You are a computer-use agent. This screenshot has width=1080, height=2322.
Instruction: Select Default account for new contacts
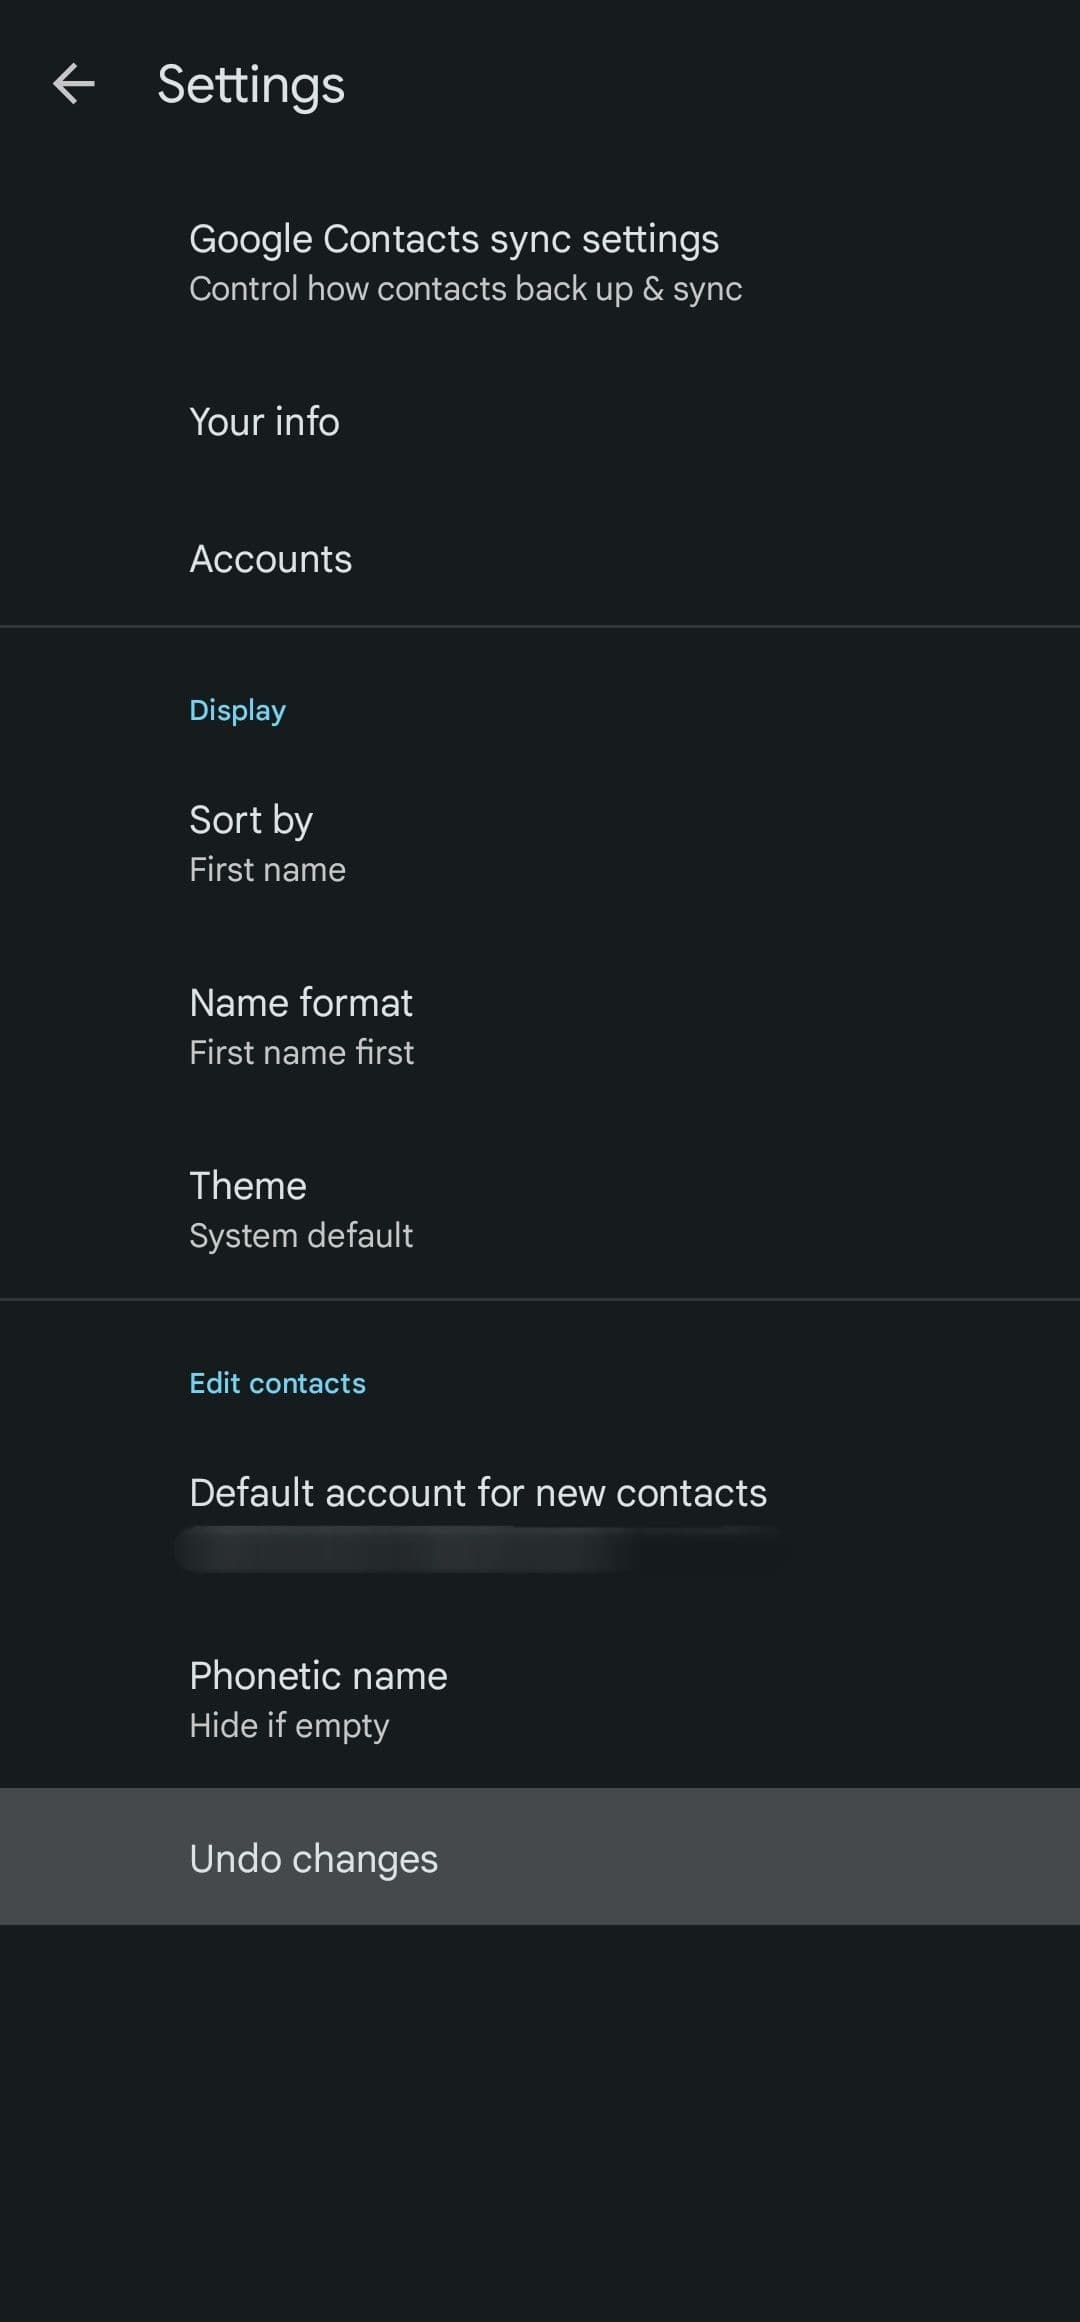tap(478, 1493)
